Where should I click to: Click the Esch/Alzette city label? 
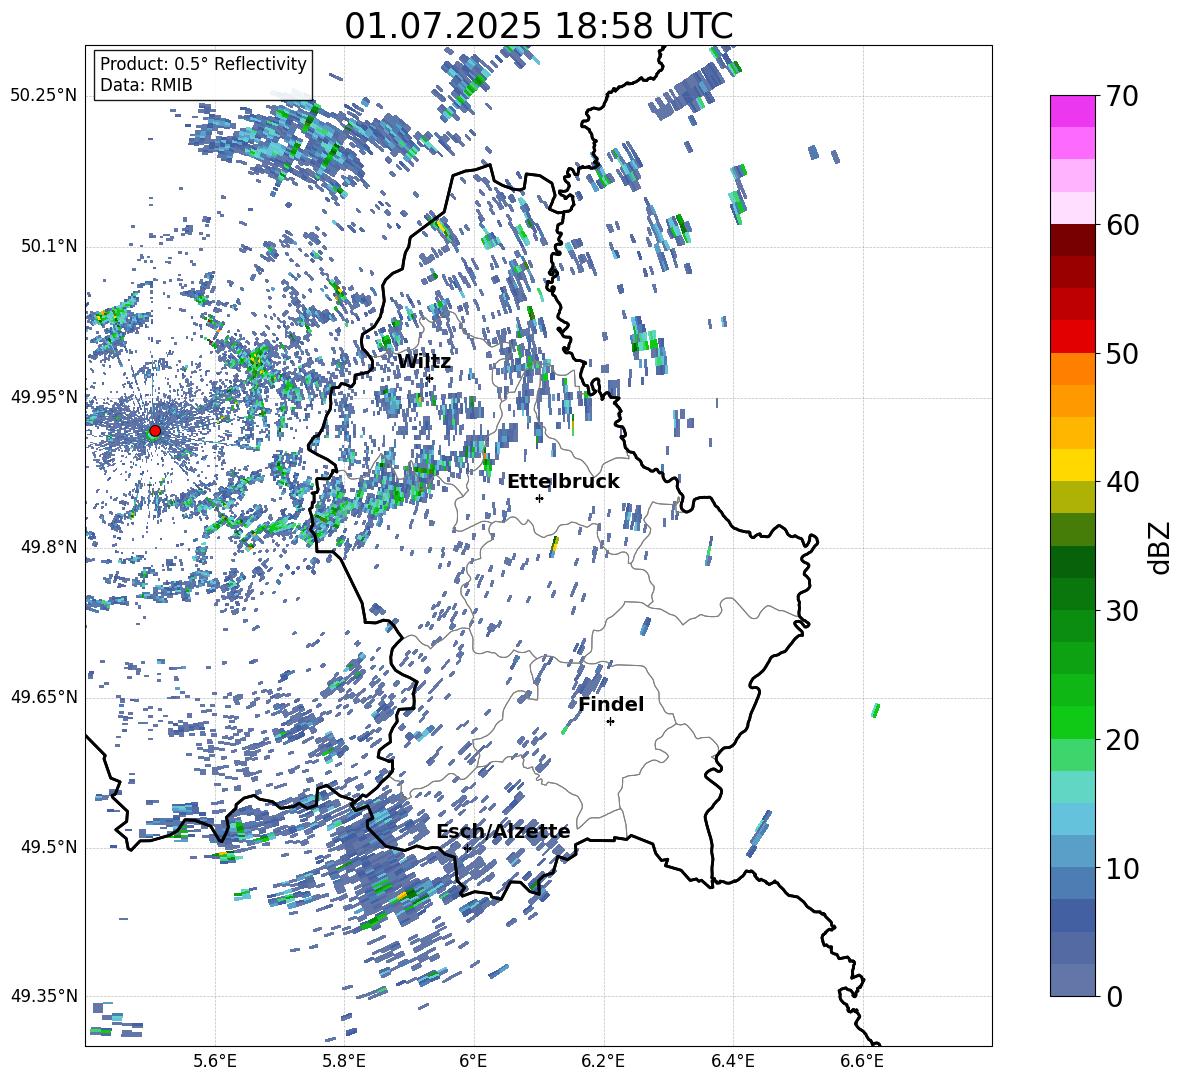(503, 832)
